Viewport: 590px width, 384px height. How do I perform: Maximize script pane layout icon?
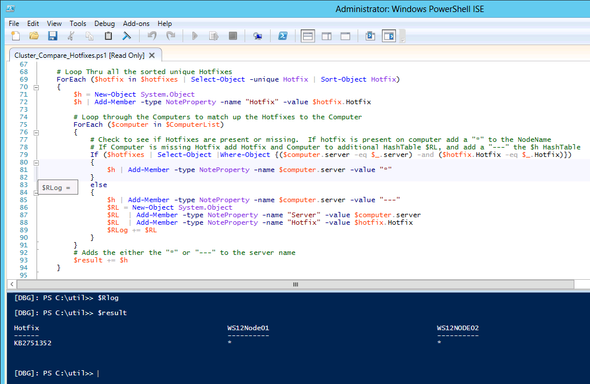click(345, 36)
